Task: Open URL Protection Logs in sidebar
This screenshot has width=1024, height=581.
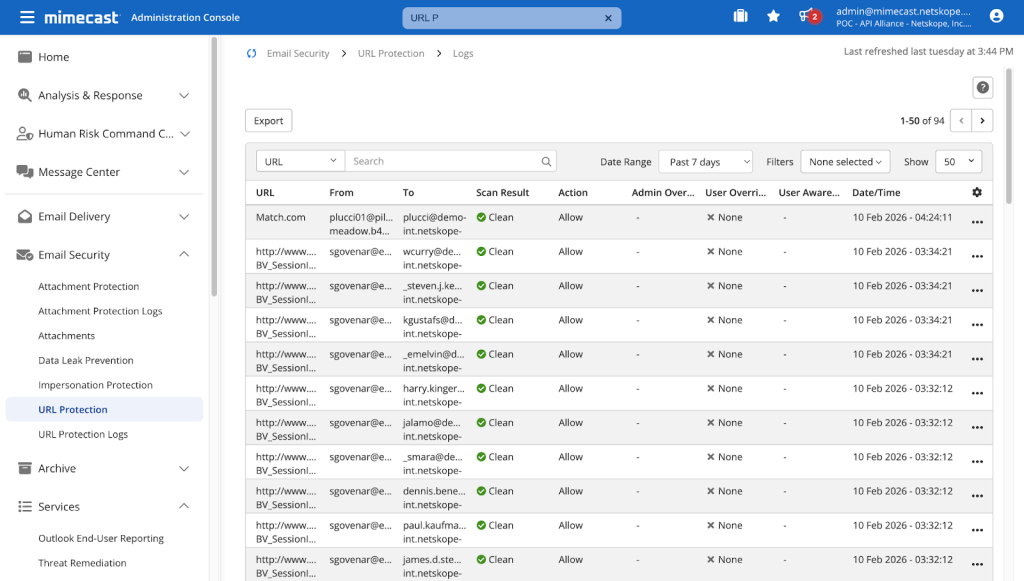Action: [83, 434]
